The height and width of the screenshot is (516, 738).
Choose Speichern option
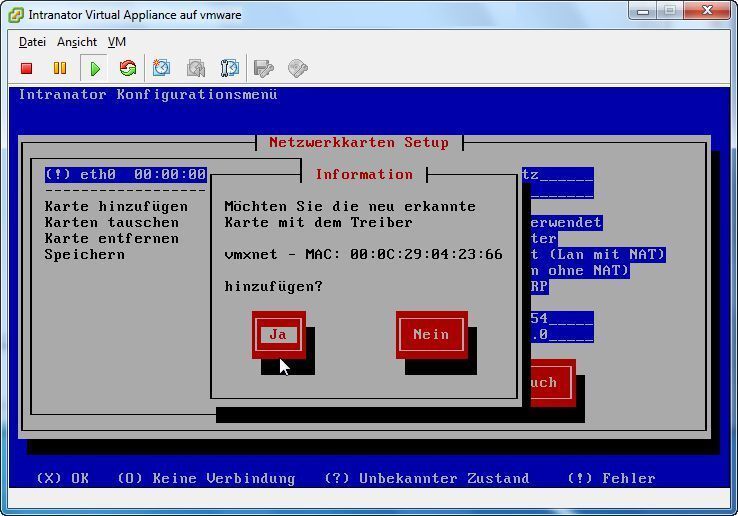[85, 255]
